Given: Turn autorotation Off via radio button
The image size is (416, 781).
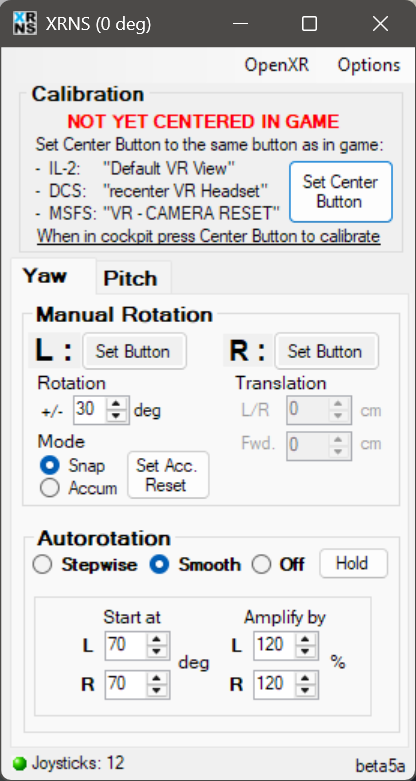Looking at the screenshot, I should [261, 565].
